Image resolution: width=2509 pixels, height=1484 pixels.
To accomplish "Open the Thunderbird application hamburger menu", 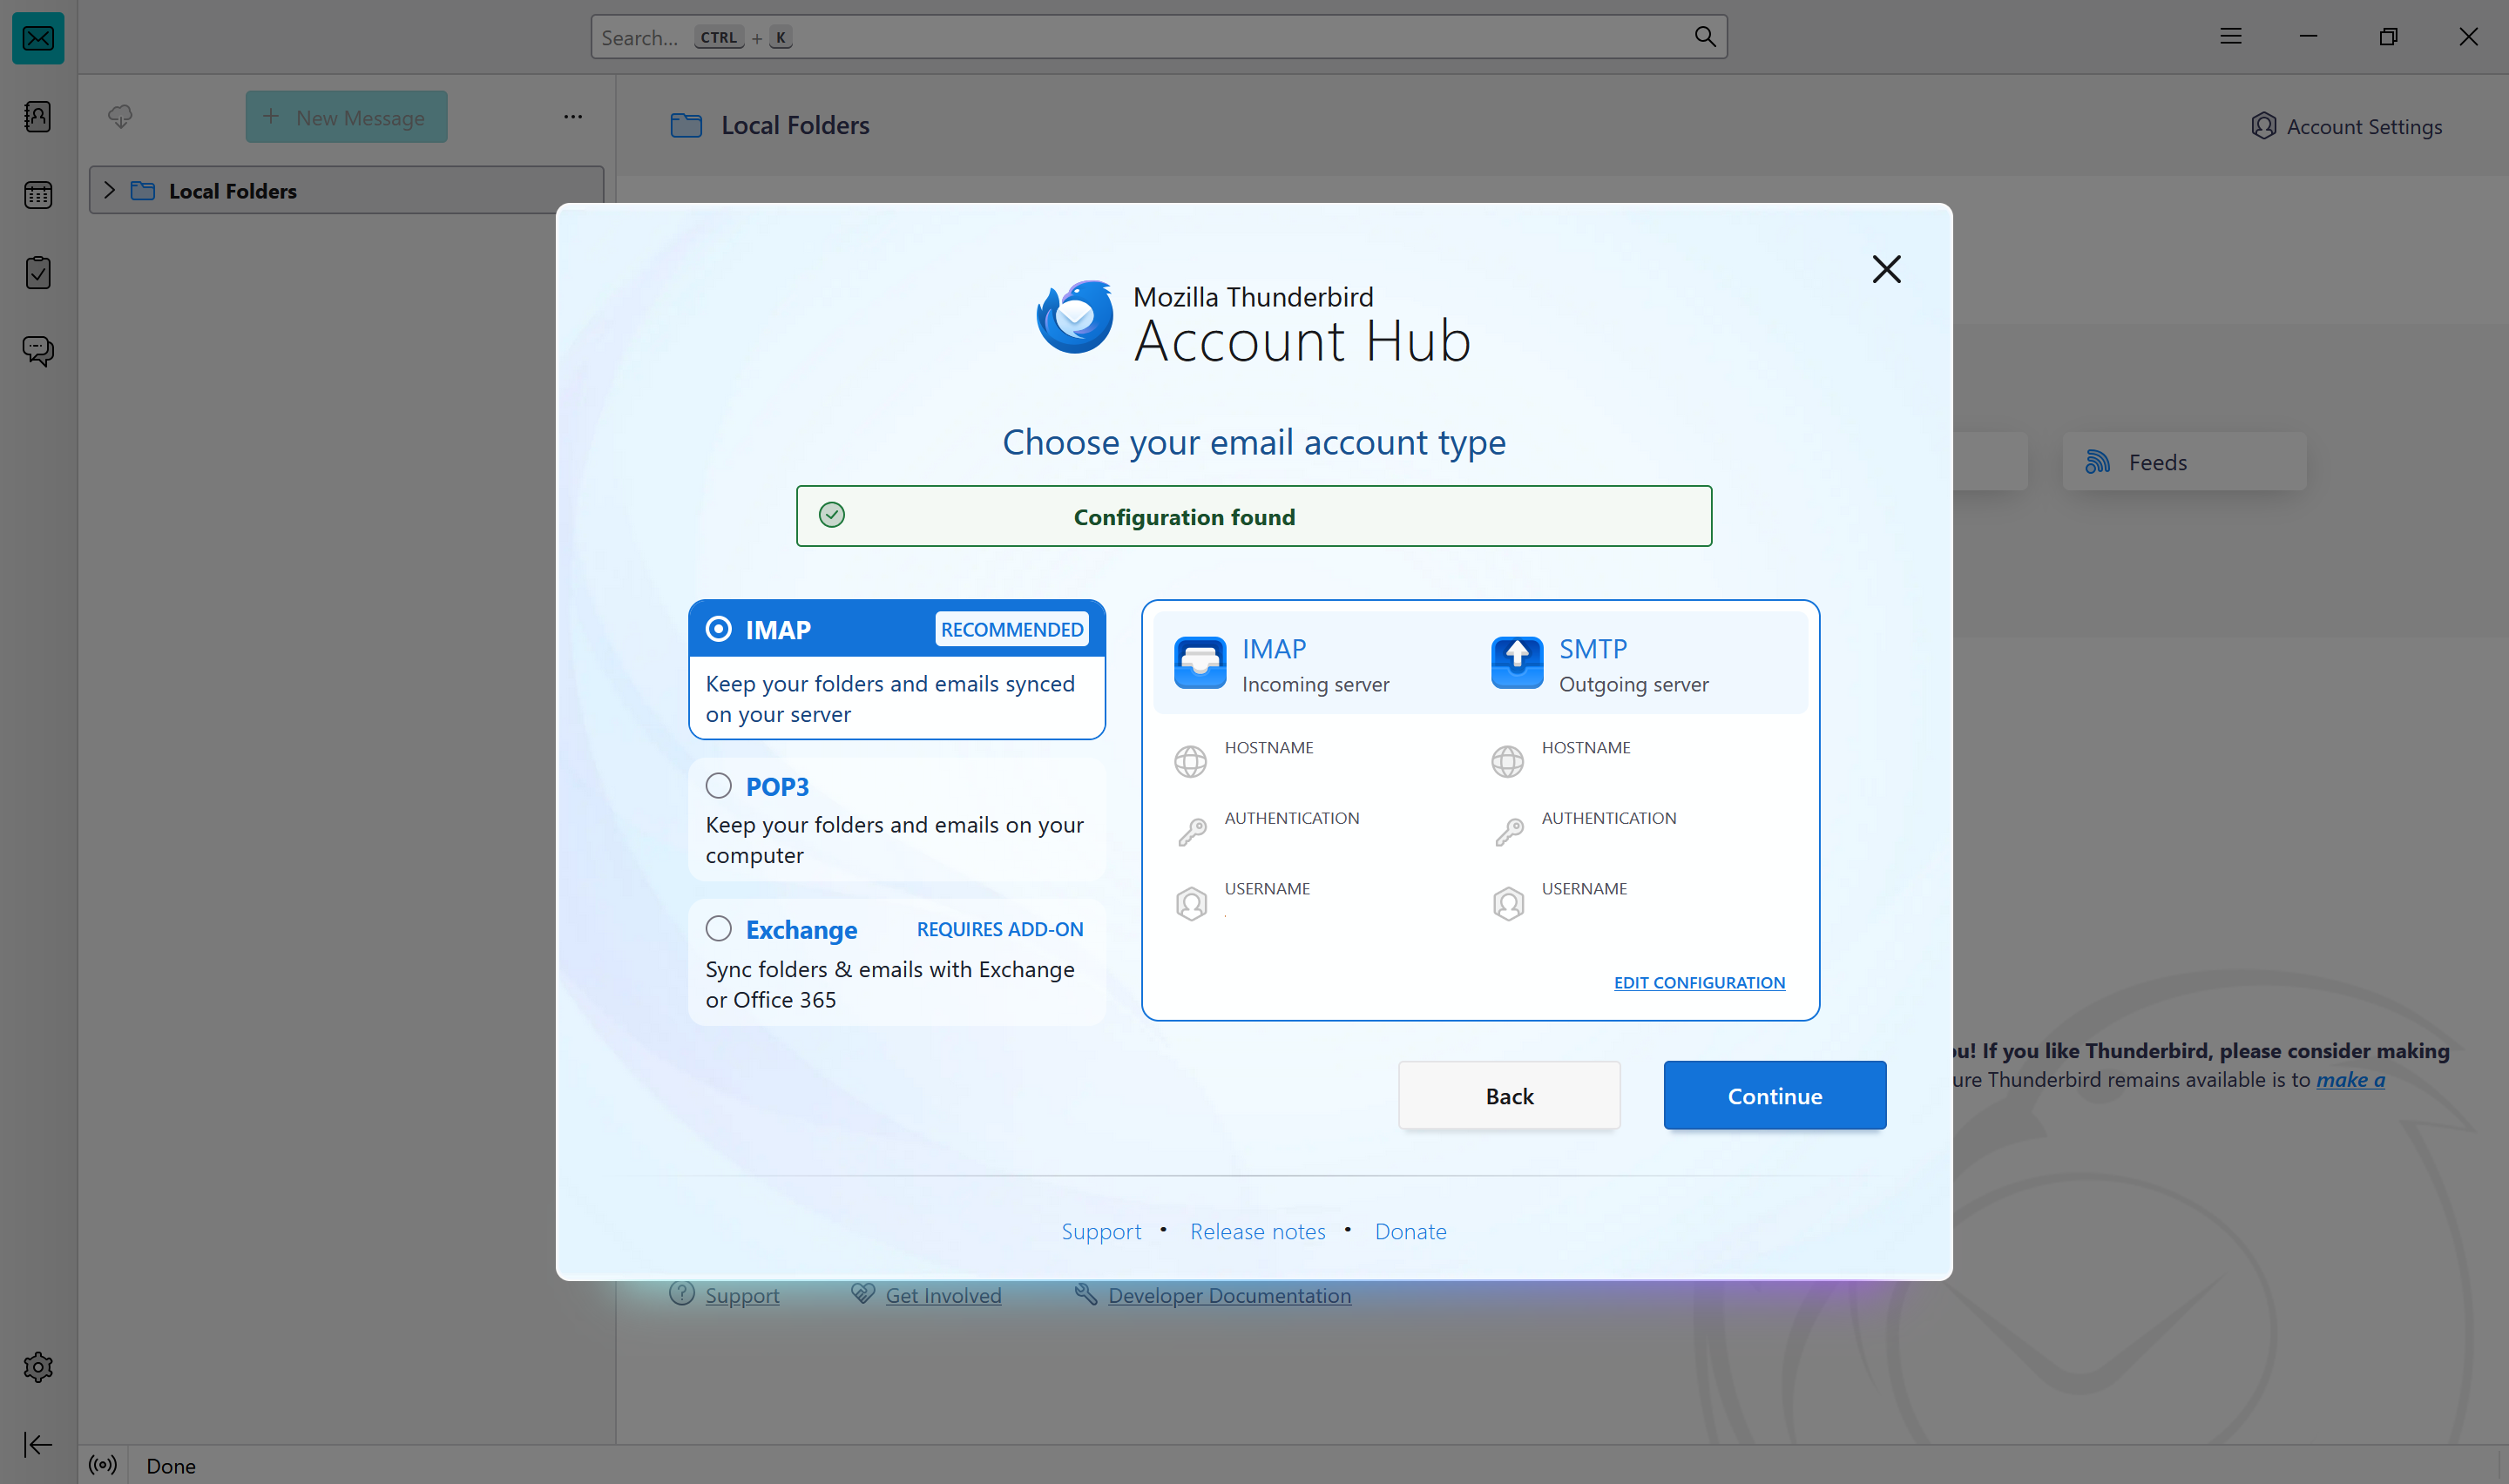I will pos(2231,37).
